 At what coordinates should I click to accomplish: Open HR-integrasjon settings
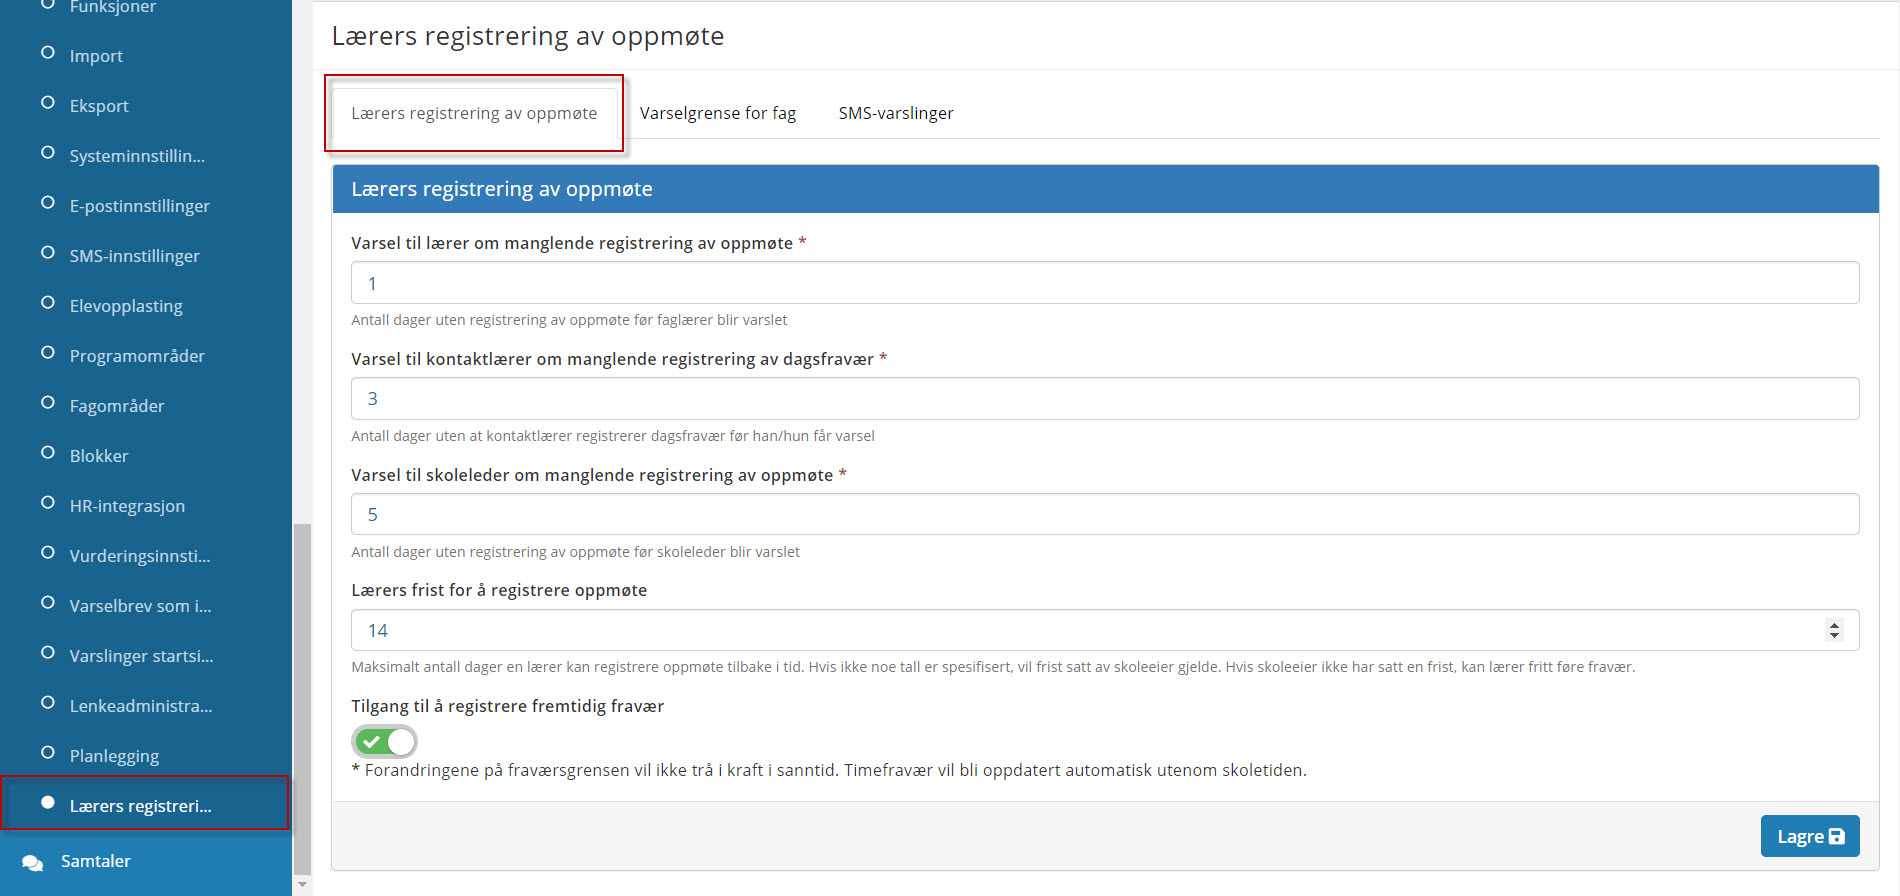point(127,506)
